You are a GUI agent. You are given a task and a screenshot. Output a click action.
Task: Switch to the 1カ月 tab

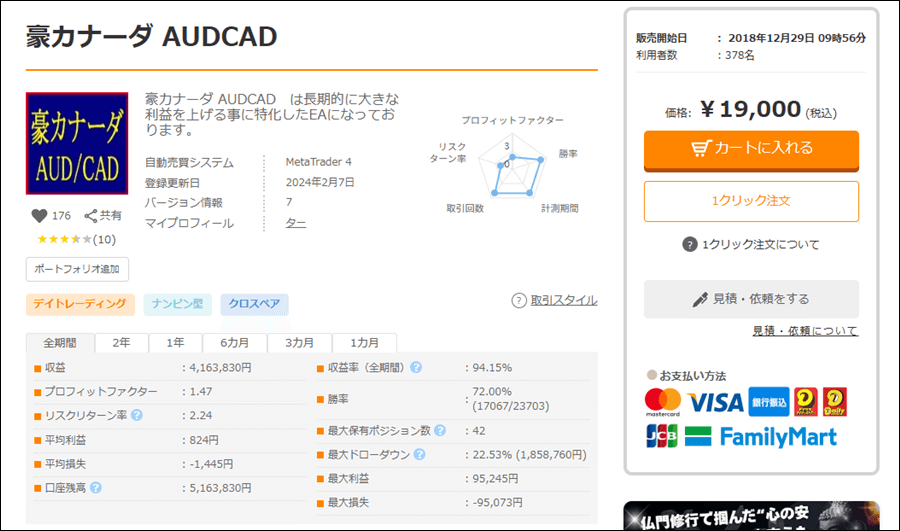(364, 343)
